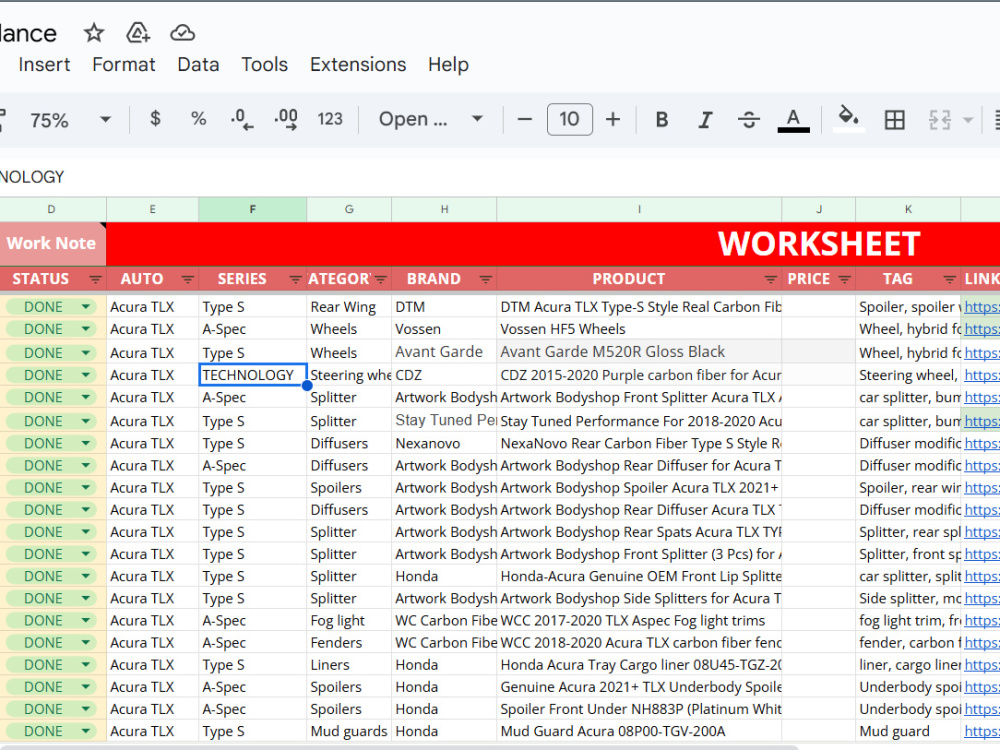Open borders options icon
The image size is (1000, 750).
click(x=894, y=119)
